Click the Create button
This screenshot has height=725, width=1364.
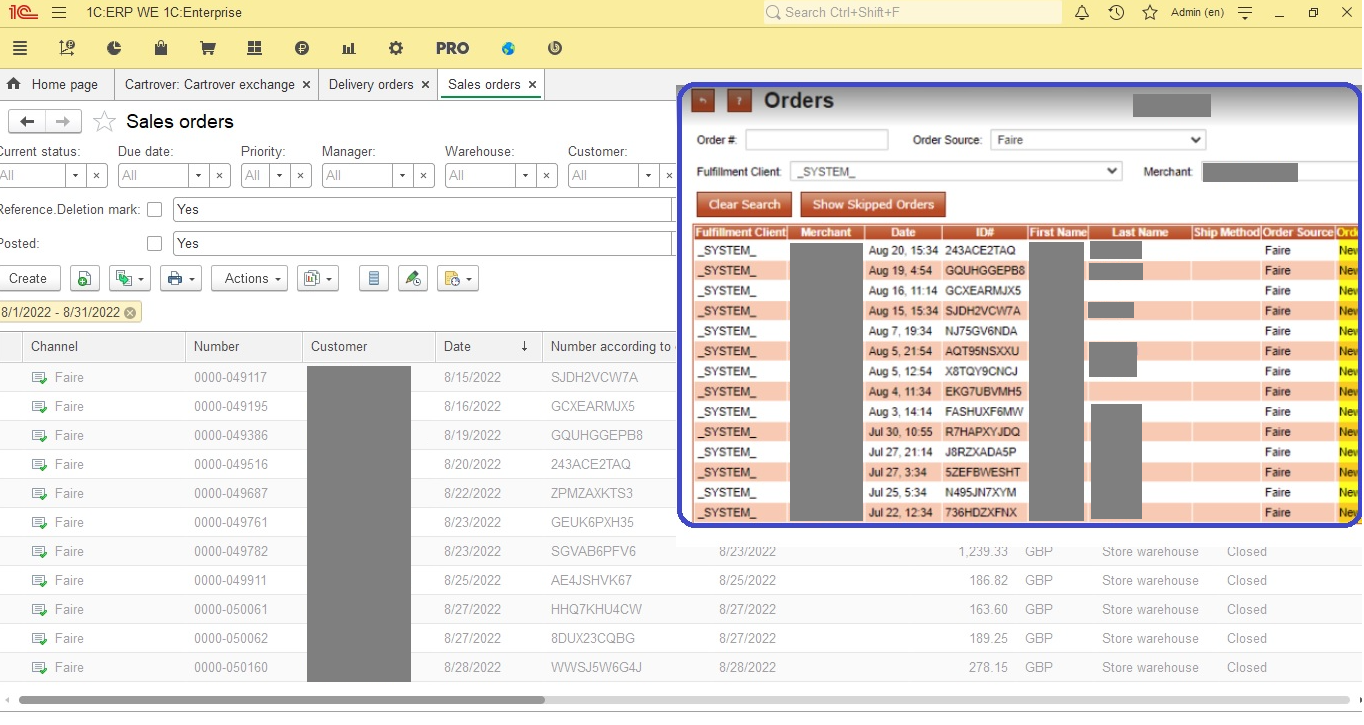pos(28,279)
